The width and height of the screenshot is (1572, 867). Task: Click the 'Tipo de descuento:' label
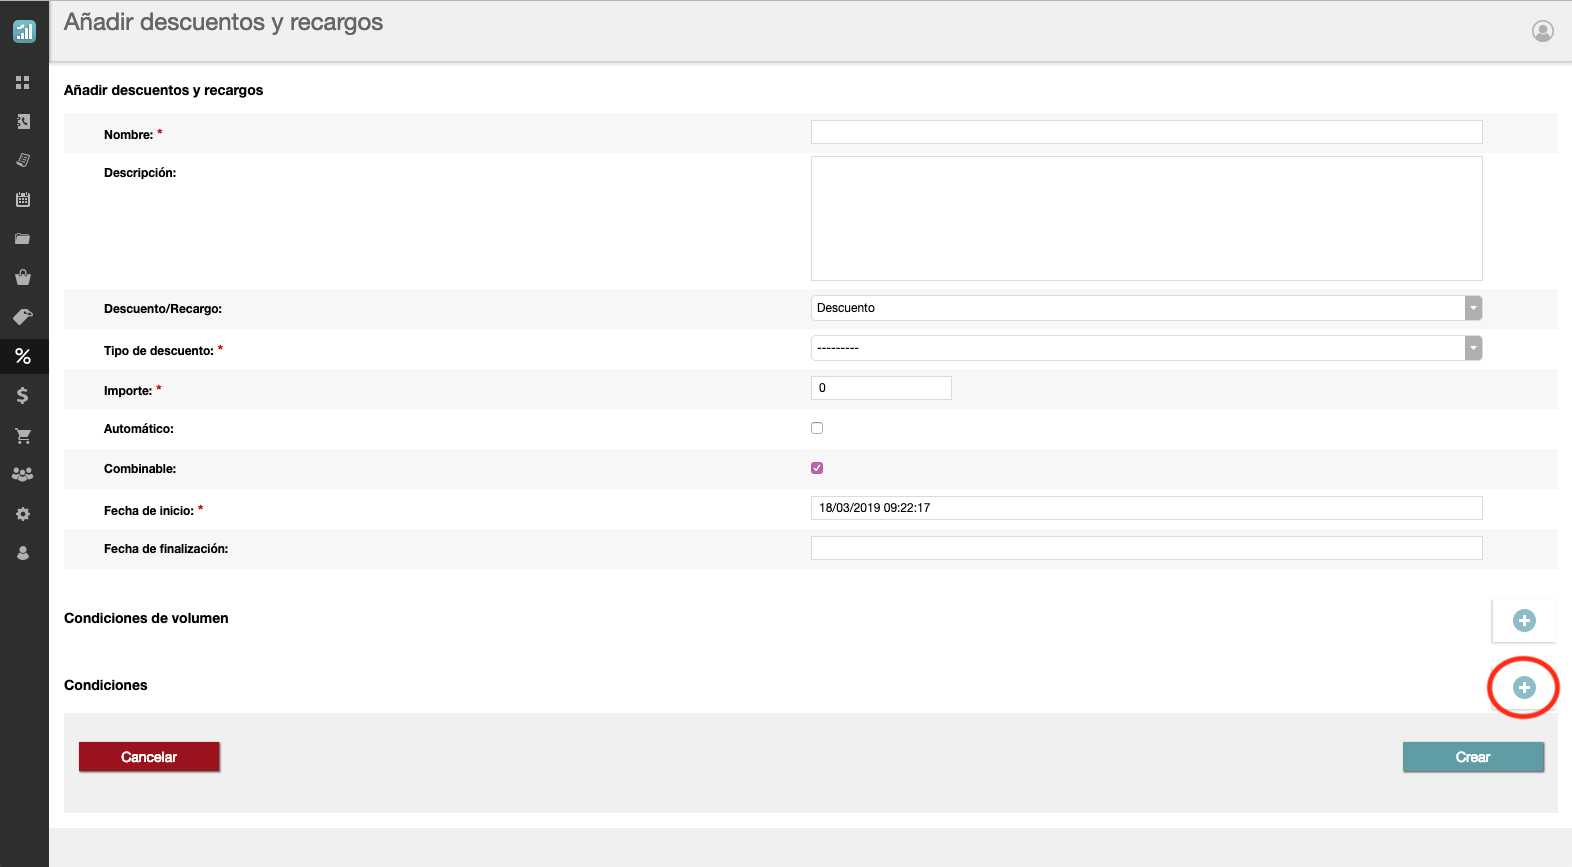[x=159, y=351]
